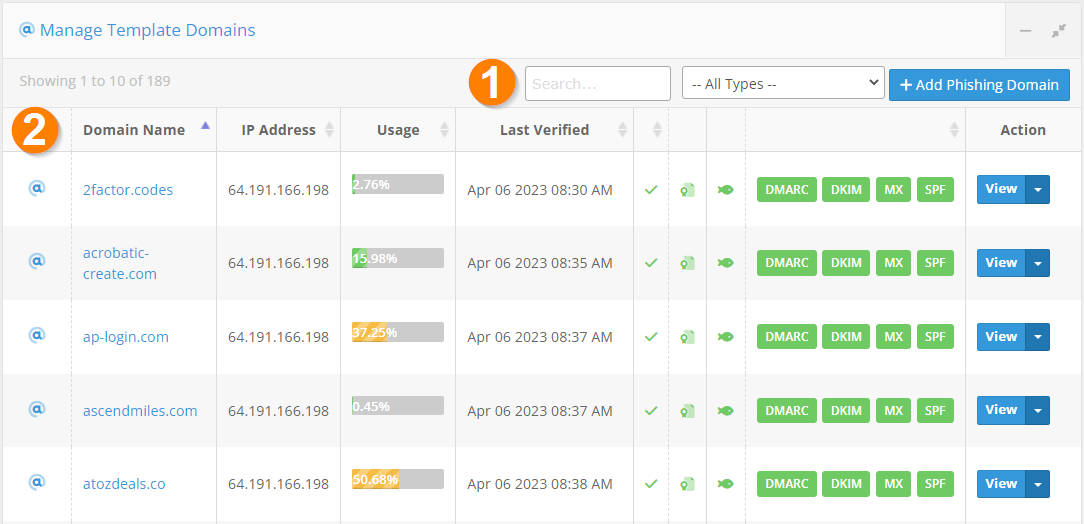
Task: Click the fish icon in 2factor.codes row
Action: (x=726, y=189)
